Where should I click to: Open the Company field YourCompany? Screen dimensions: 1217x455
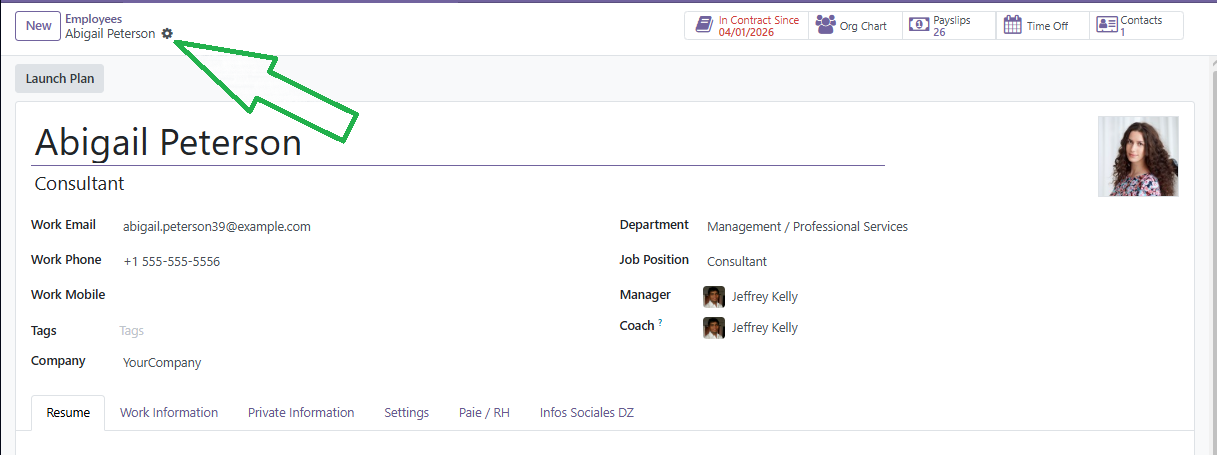coord(162,363)
